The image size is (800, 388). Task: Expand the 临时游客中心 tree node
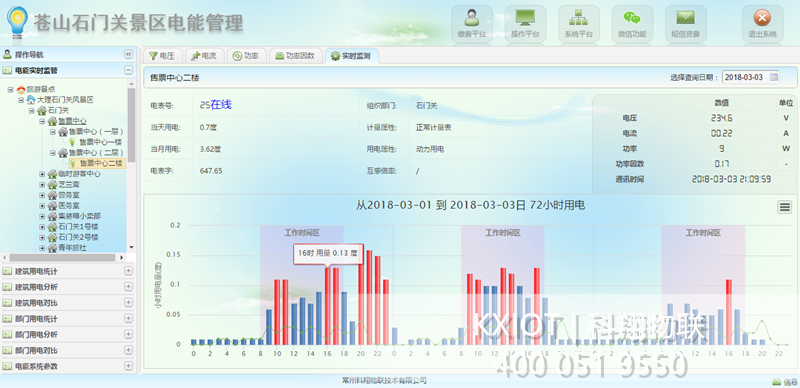pyautogui.click(x=42, y=174)
